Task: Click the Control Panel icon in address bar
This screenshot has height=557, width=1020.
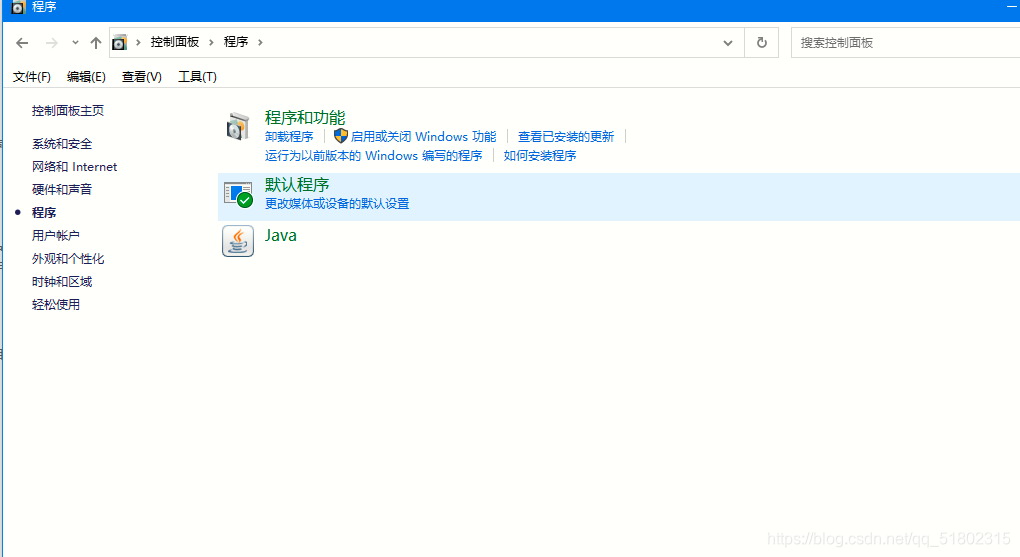Action: [x=119, y=43]
